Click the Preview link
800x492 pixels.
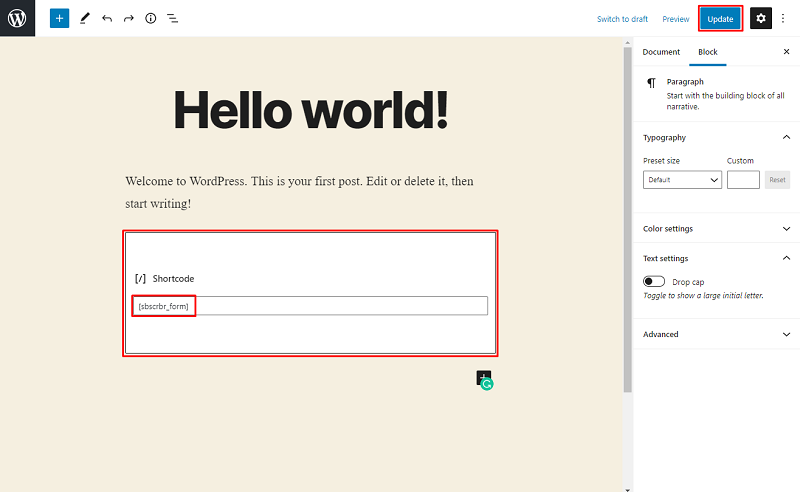676,19
